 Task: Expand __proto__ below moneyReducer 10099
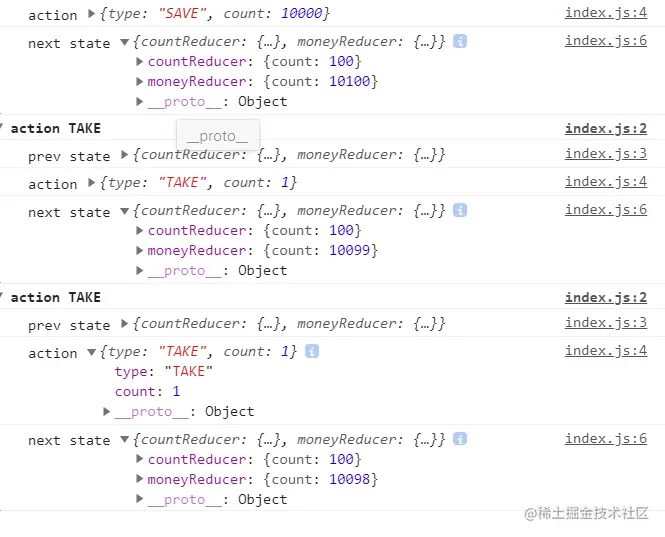(x=140, y=270)
